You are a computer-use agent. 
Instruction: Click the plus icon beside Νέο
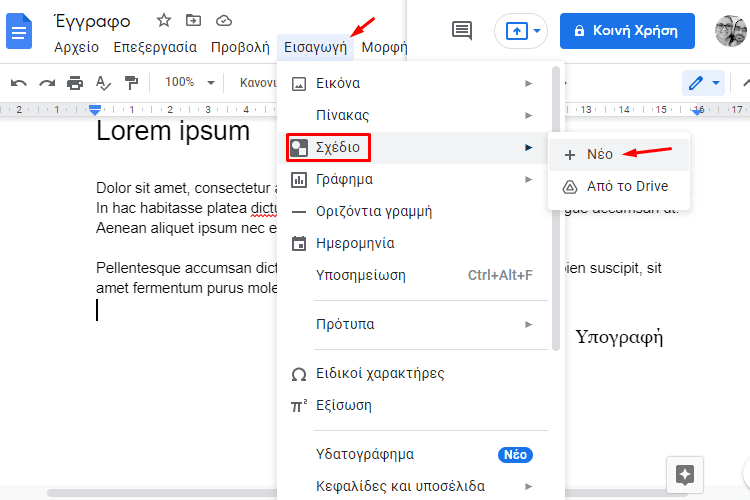click(x=570, y=155)
